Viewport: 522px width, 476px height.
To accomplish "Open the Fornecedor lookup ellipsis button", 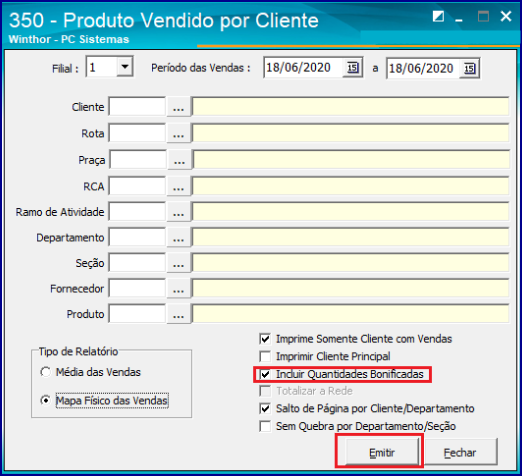I will [179, 288].
